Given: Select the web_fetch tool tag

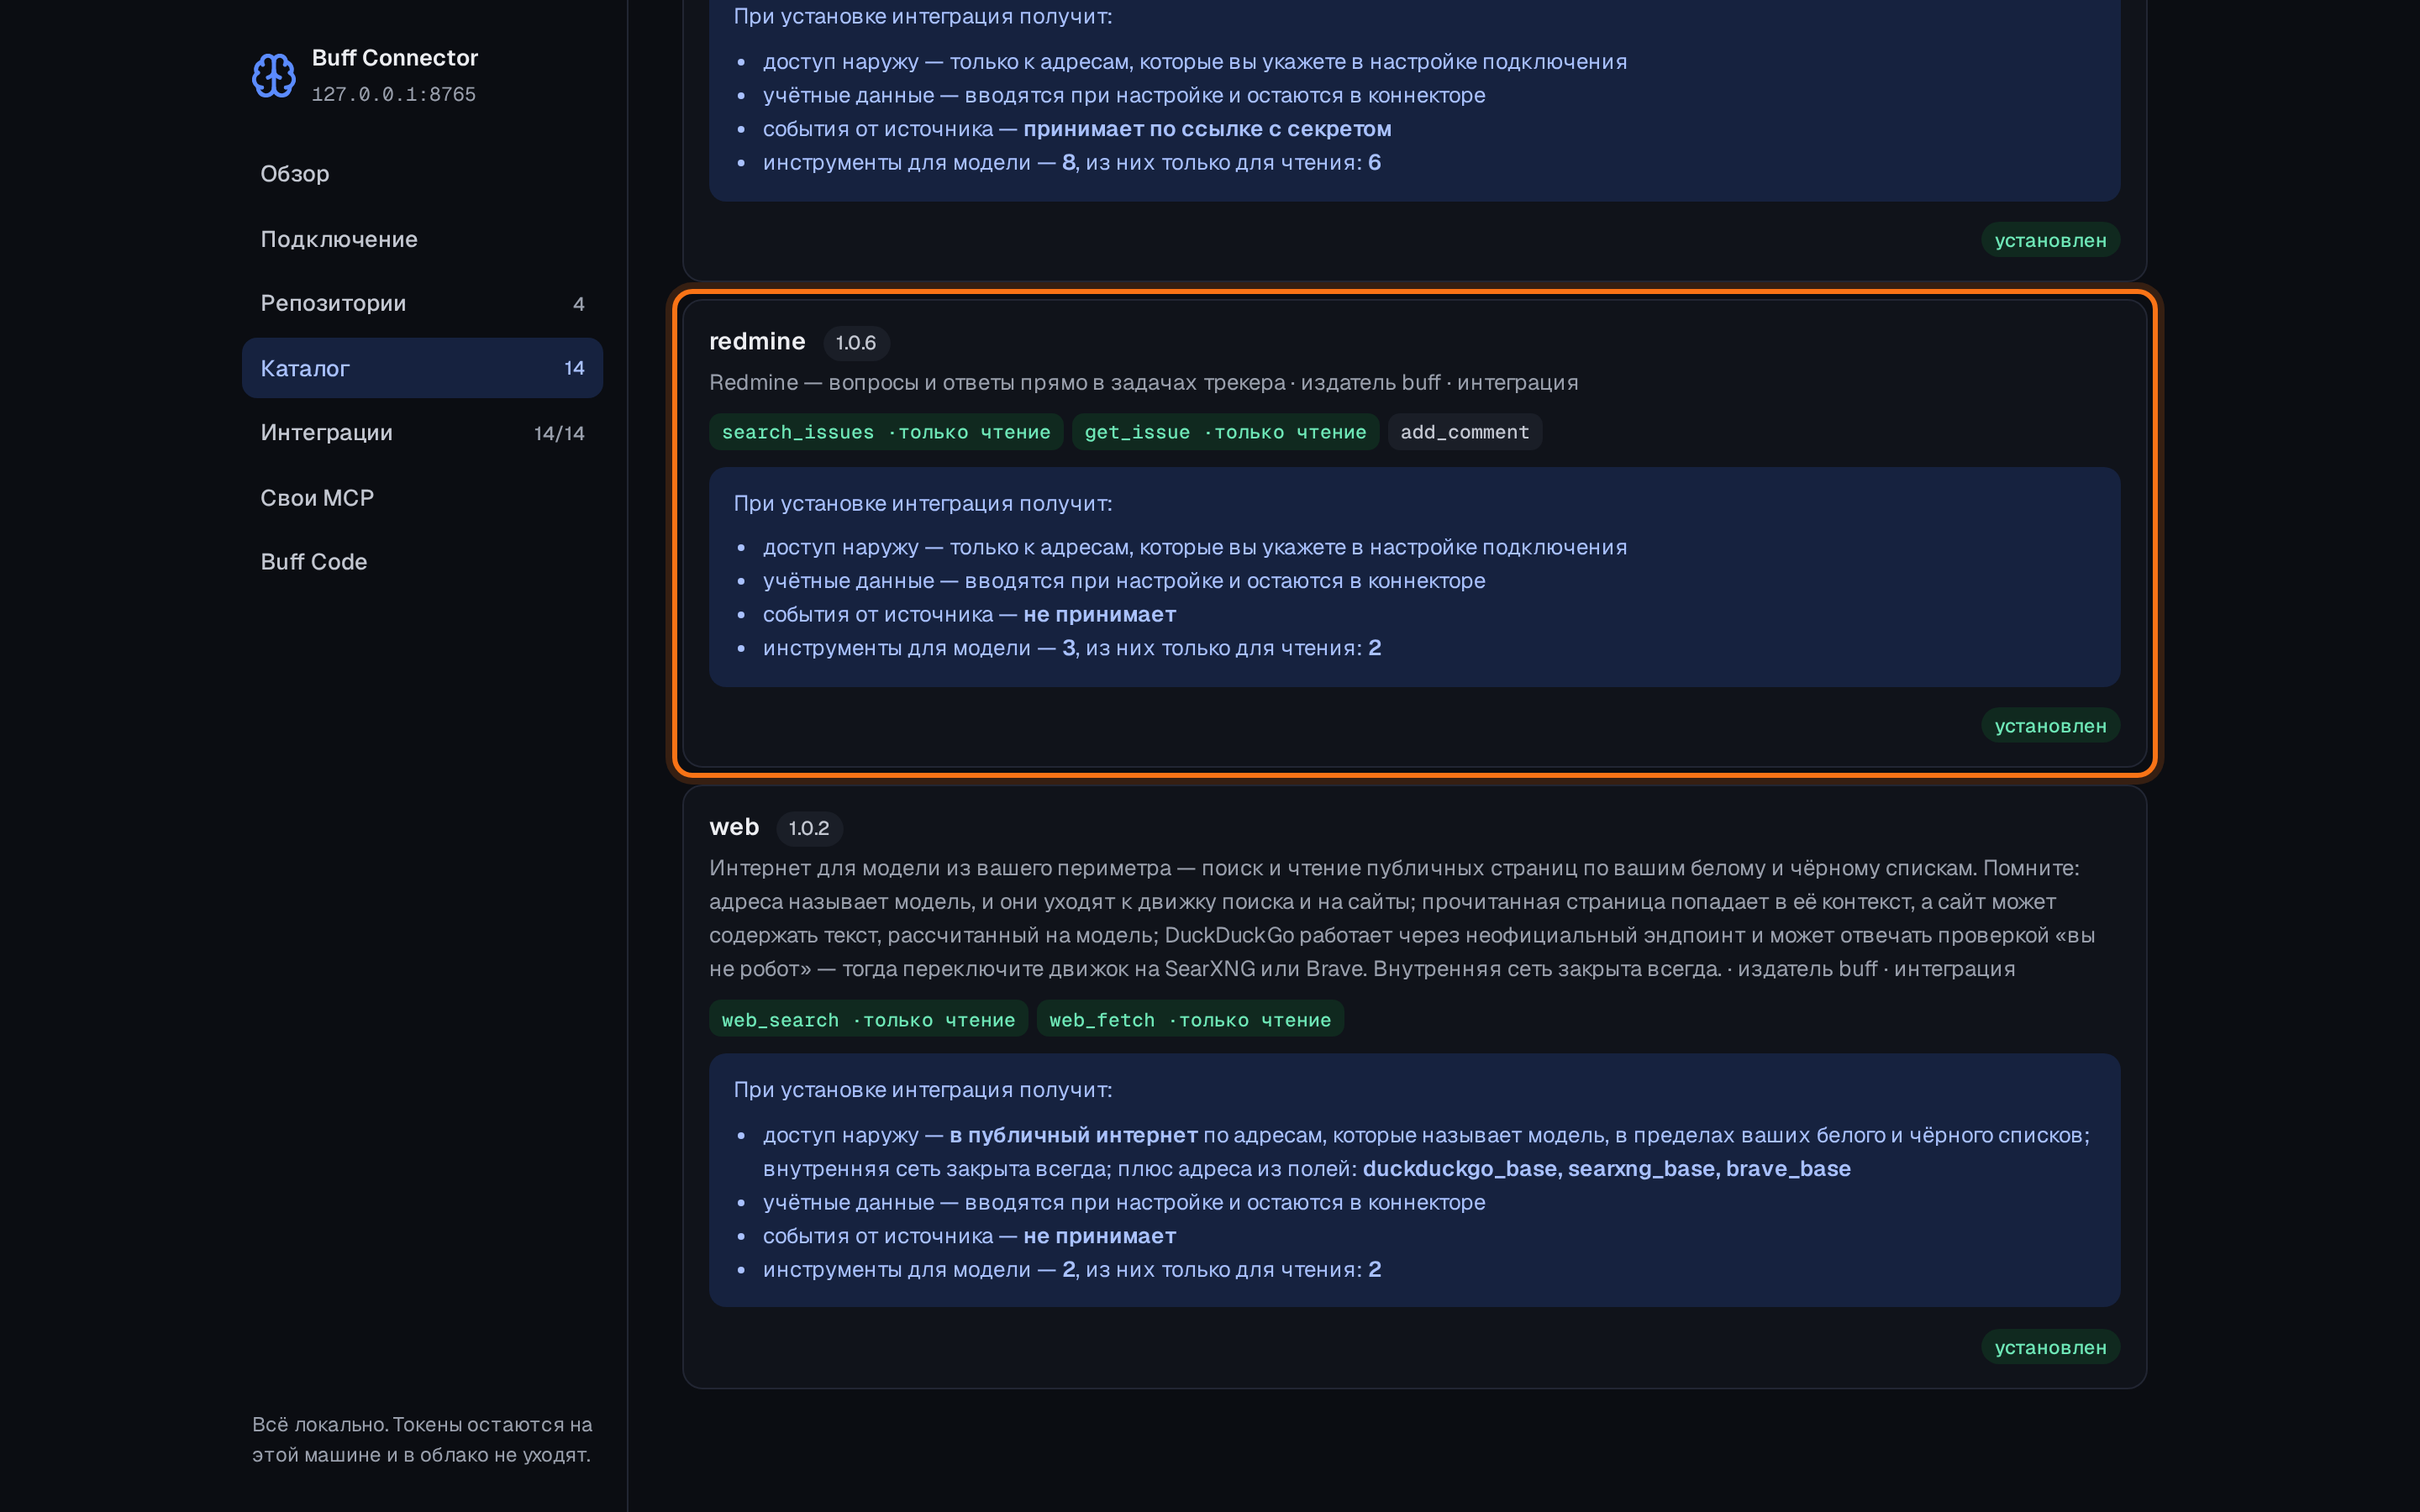Looking at the screenshot, I should pyautogui.click(x=1190, y=1020).
